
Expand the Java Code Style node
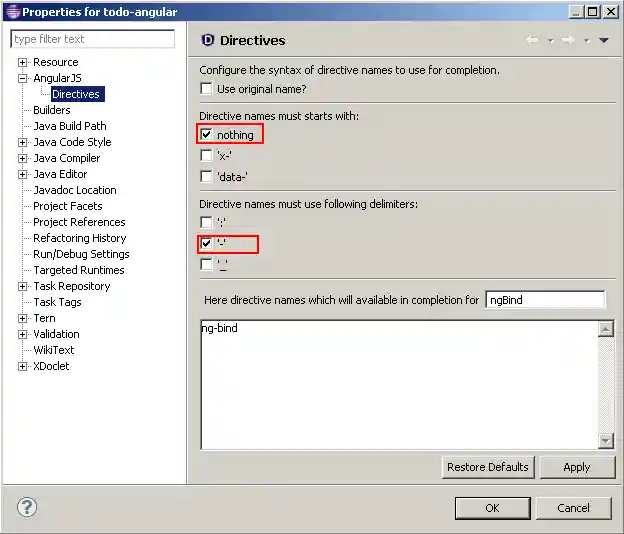coord(23,142)
